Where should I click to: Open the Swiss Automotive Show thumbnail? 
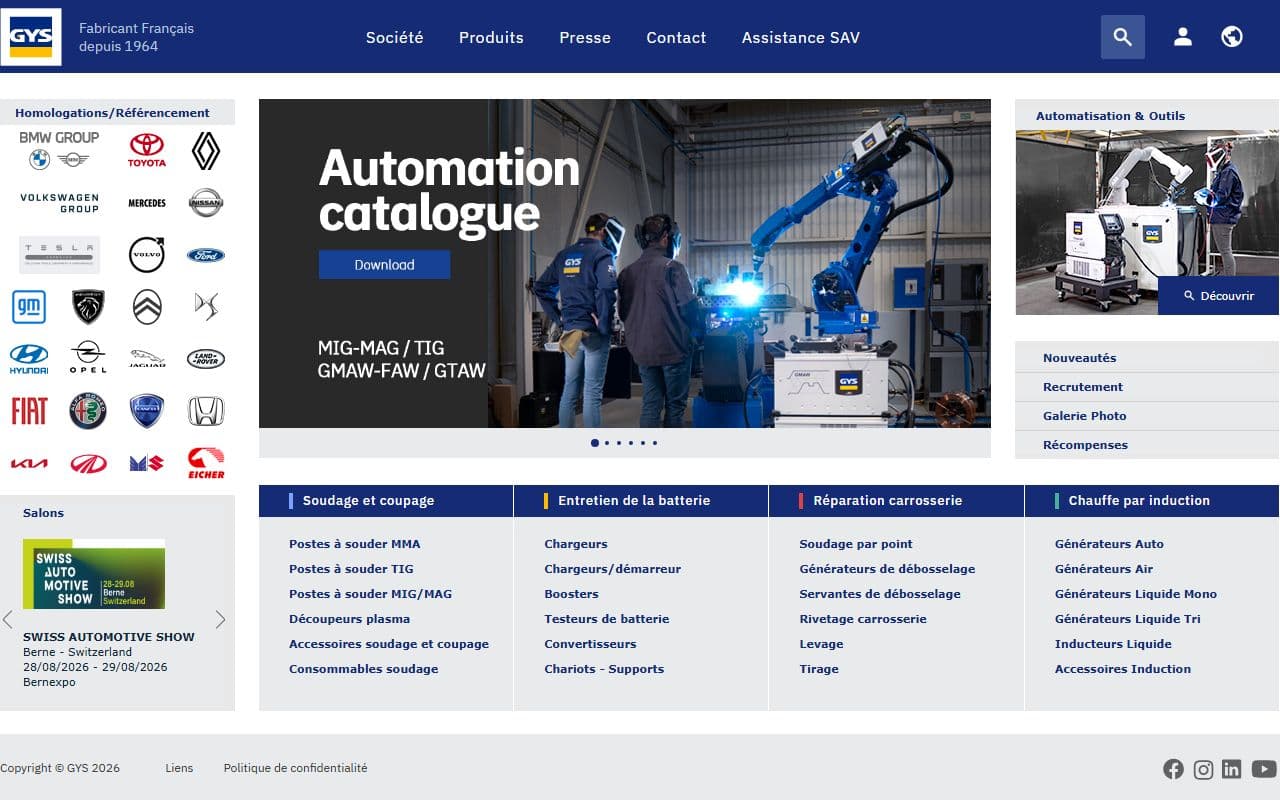click(94, 574)
